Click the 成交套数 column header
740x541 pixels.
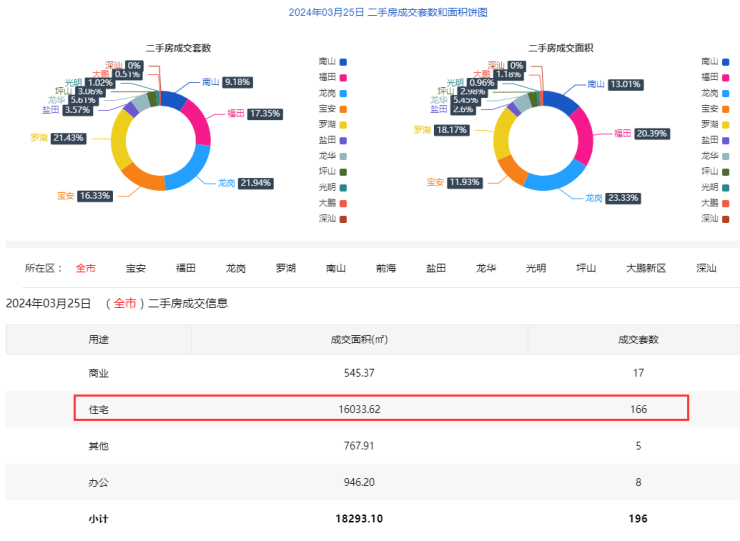coord(639,339)
